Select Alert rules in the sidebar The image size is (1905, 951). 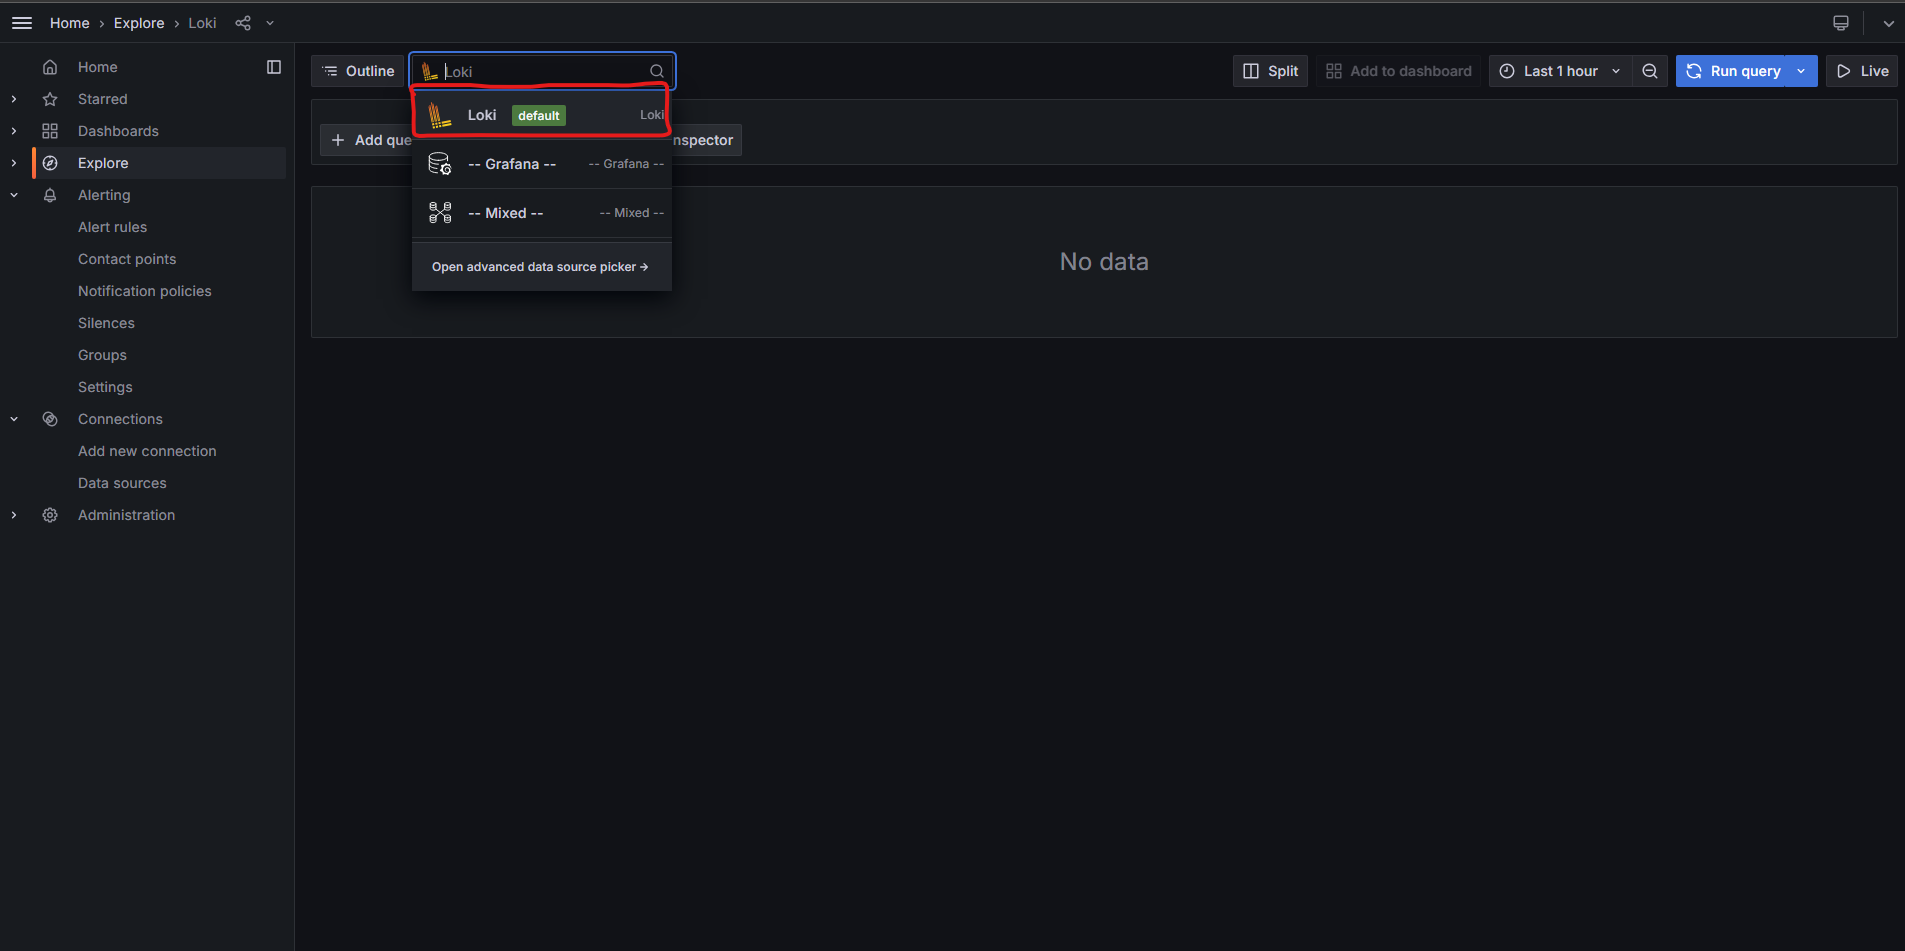click(112, 227)
